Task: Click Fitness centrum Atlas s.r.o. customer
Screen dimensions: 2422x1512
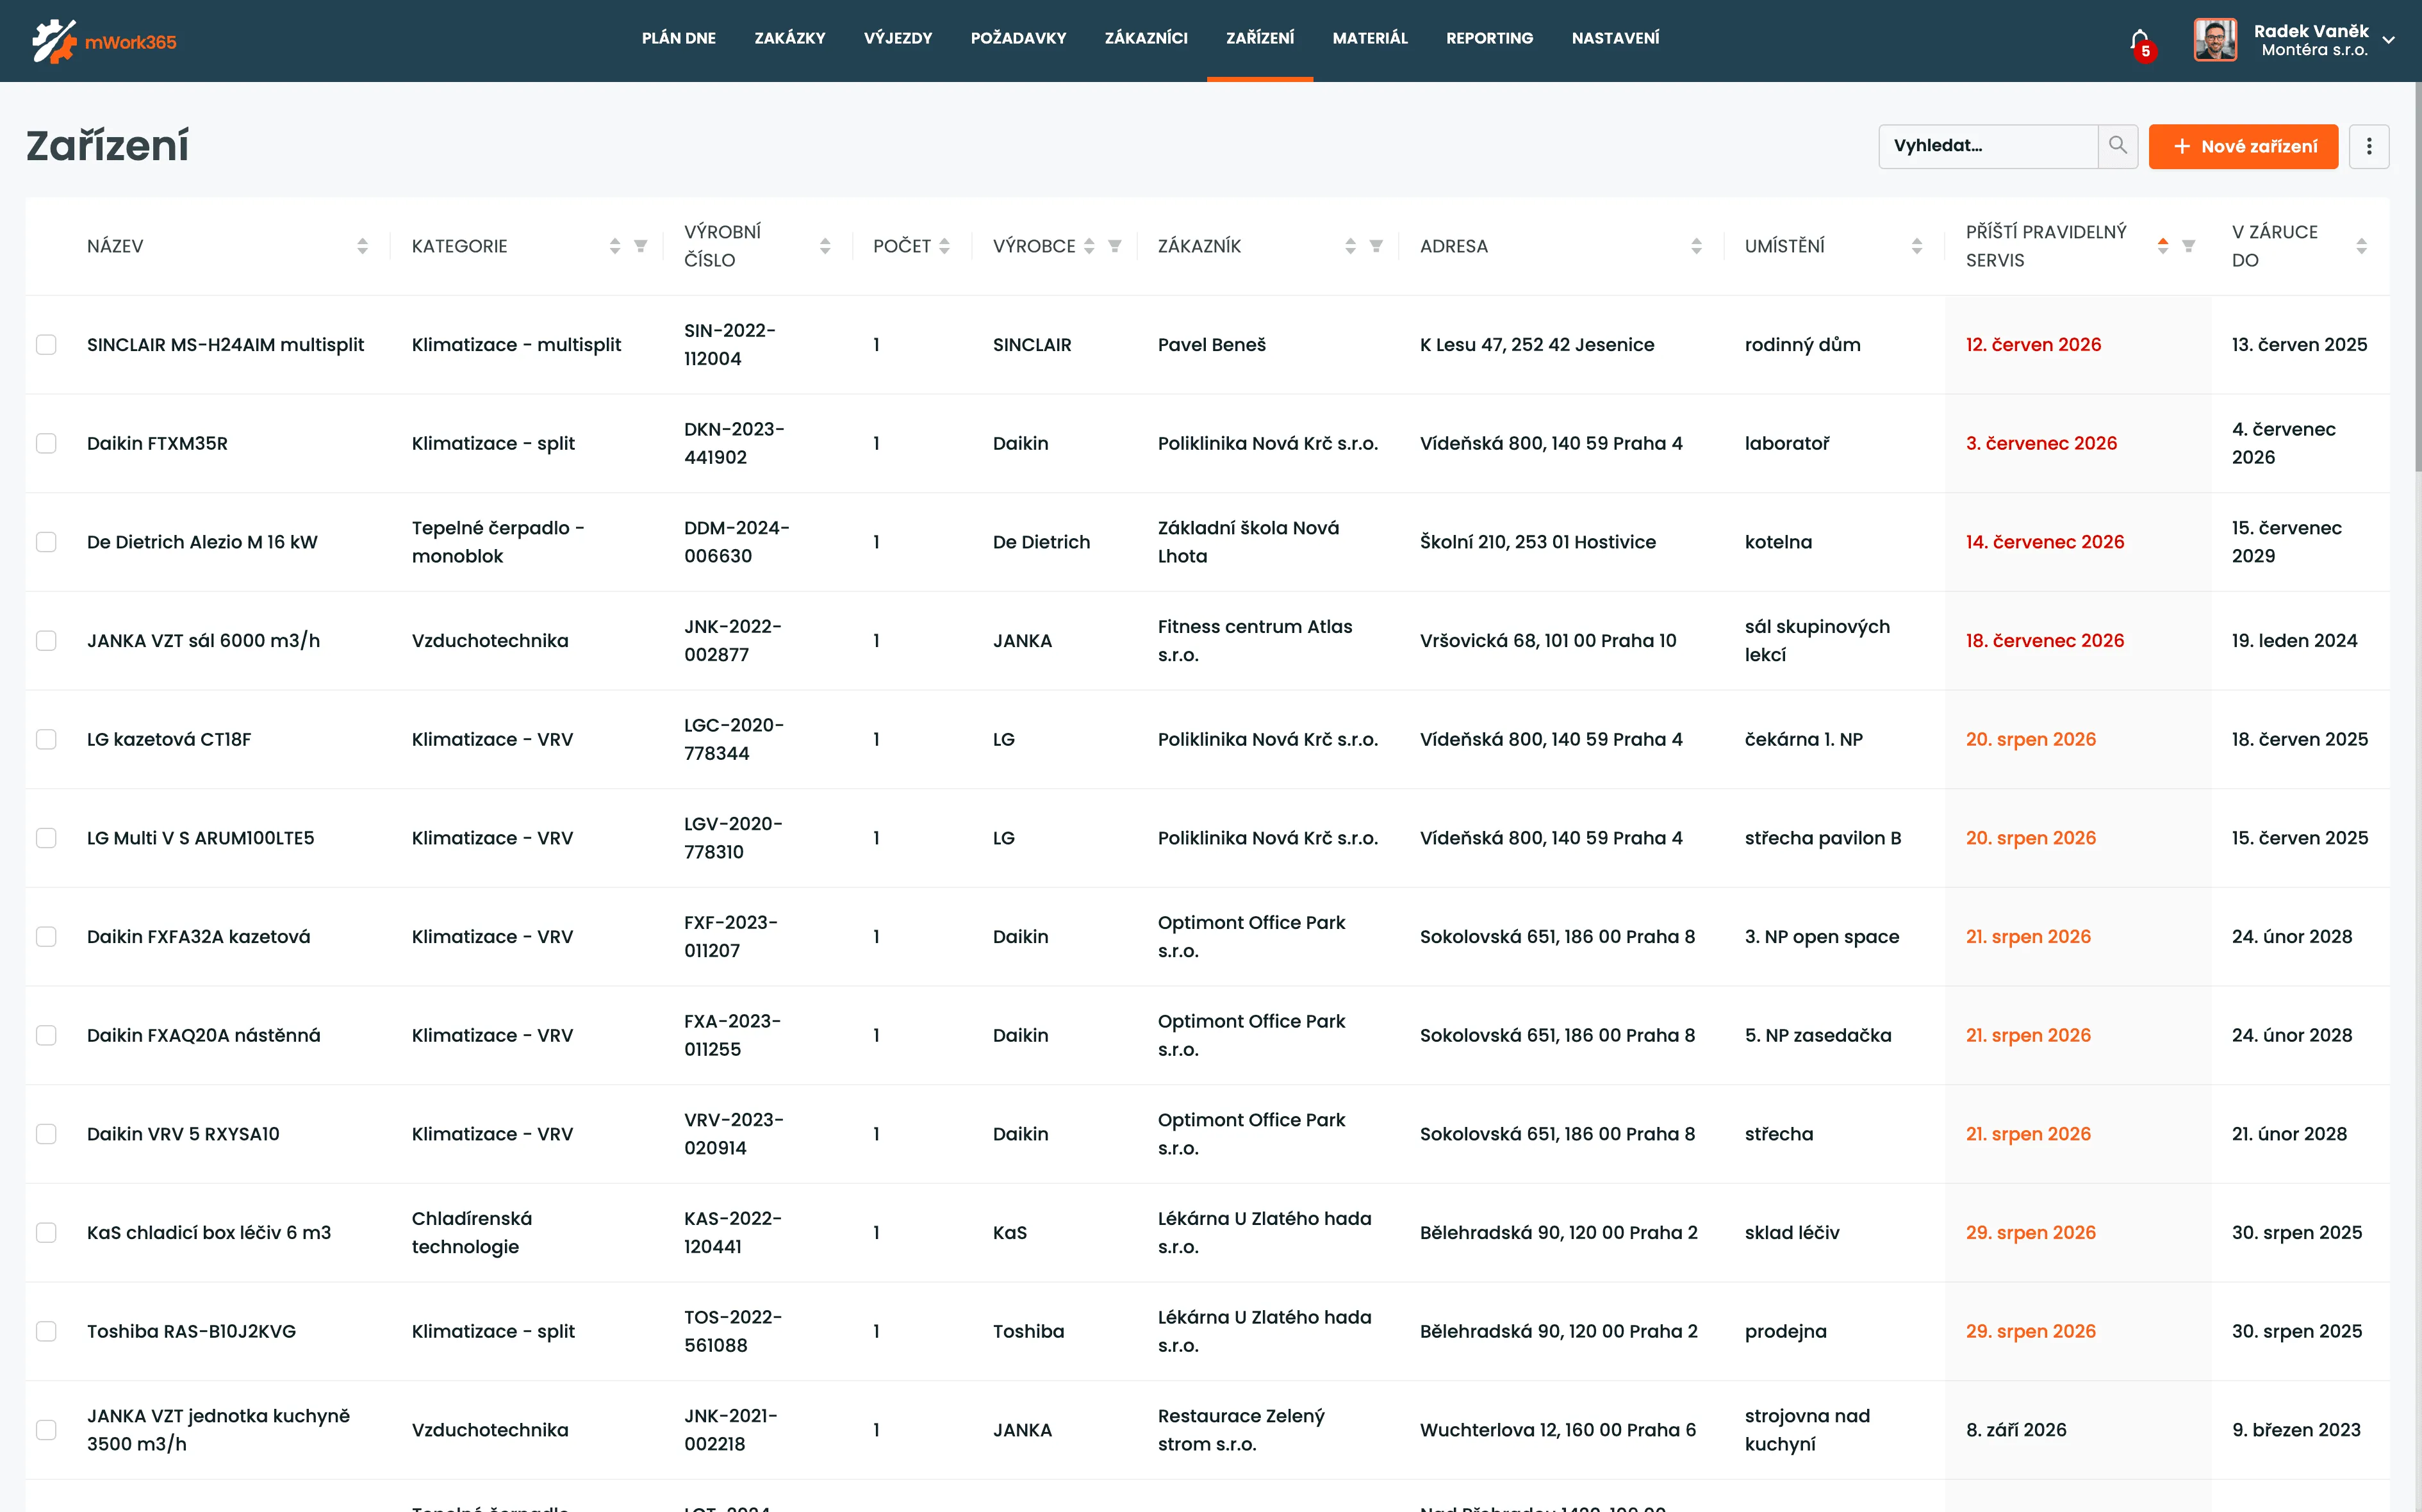Action: point(1255,641)
